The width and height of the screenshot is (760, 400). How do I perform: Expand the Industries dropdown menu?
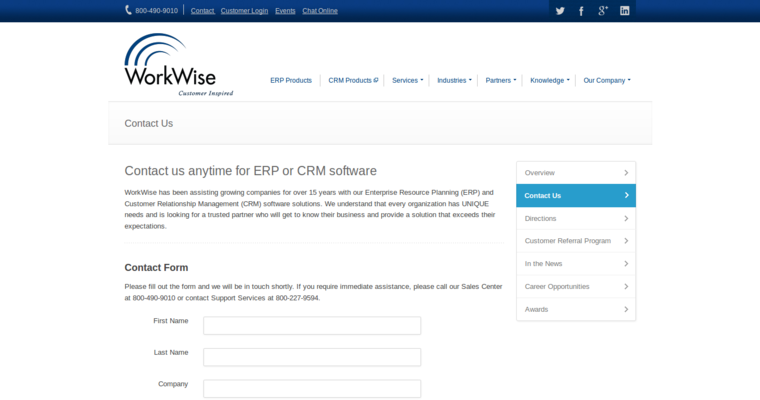tap(454, 80)
